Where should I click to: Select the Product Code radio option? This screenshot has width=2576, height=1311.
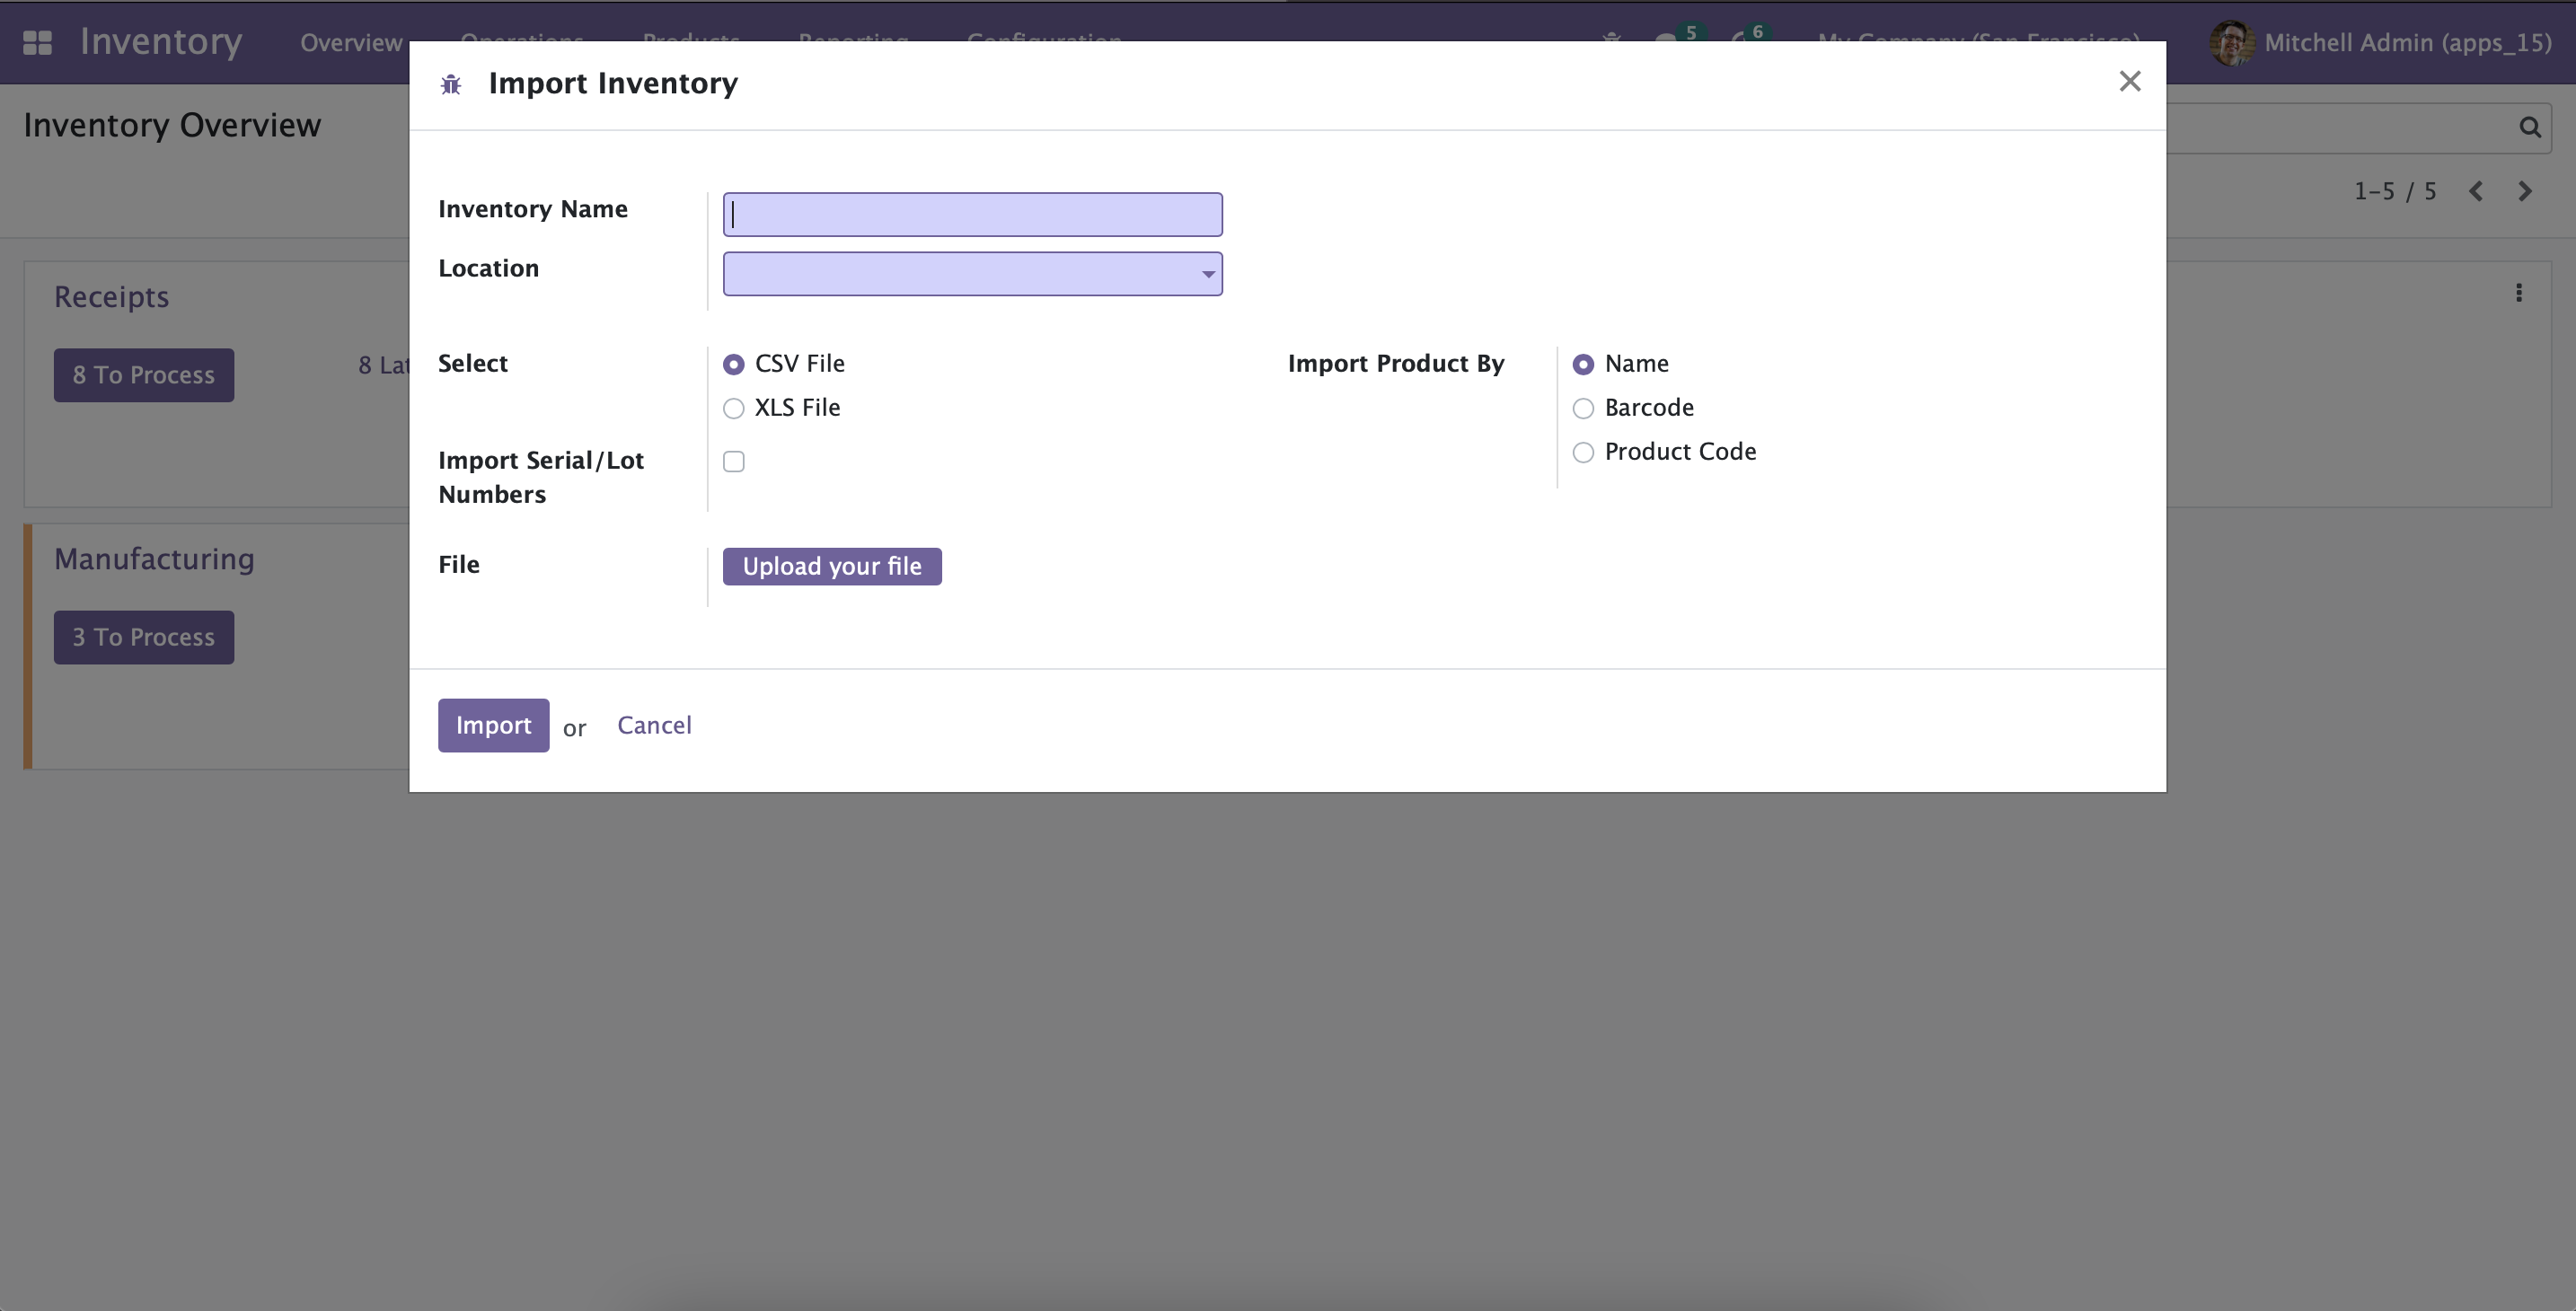1583,452
